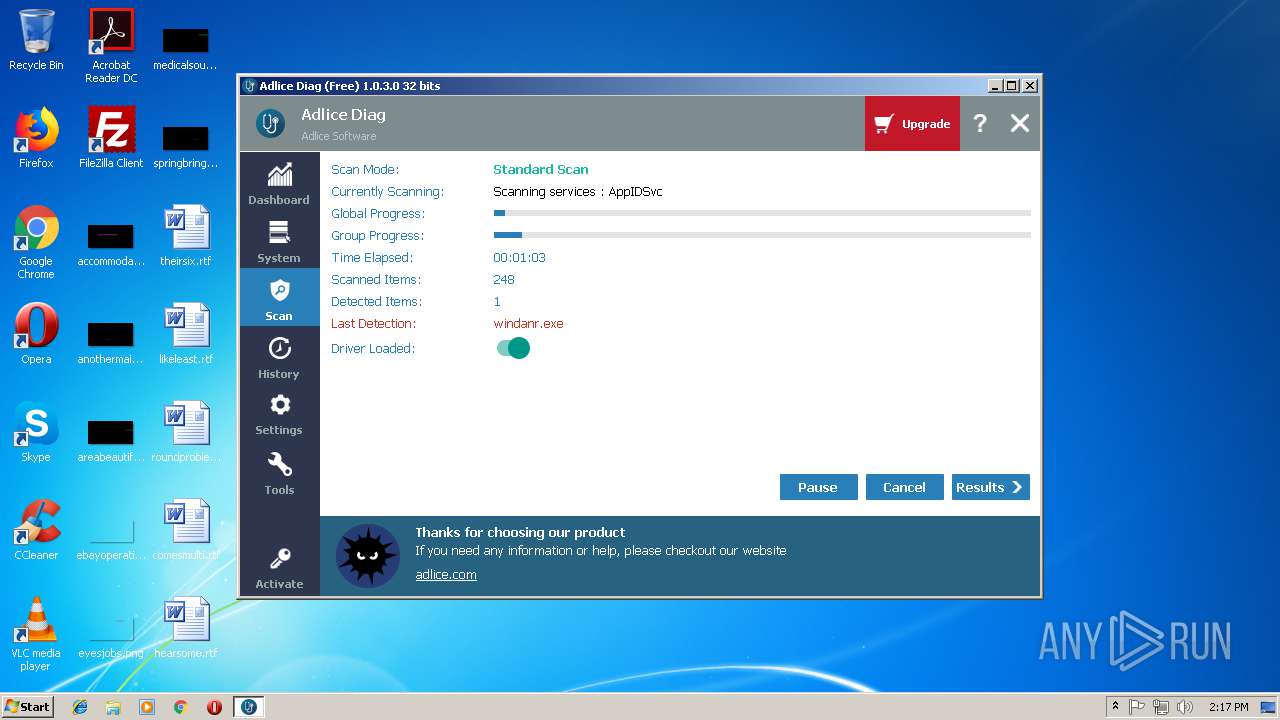Viewport: 1280px width, 720px height.
Task: Select comesmulti.rtf document on desktop
Action: [x=186, y=530]
